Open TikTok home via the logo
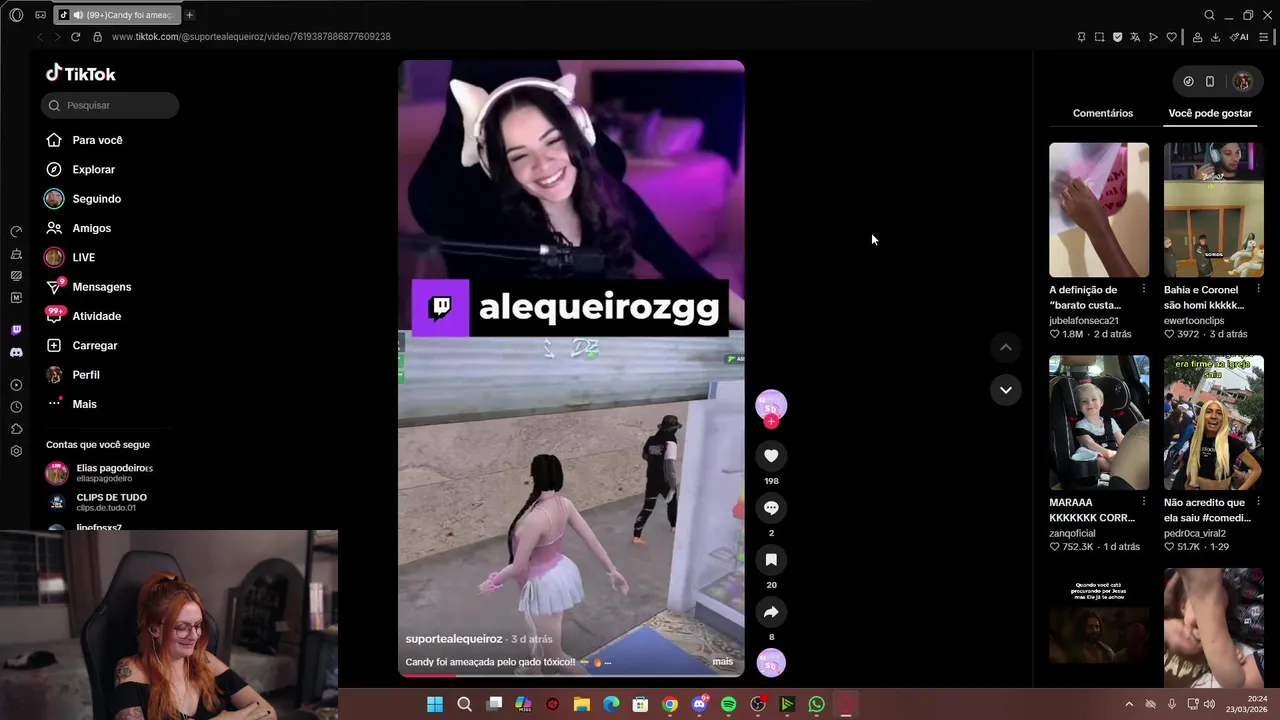The height and width of the screenshot is (720, 1280). 81,73
